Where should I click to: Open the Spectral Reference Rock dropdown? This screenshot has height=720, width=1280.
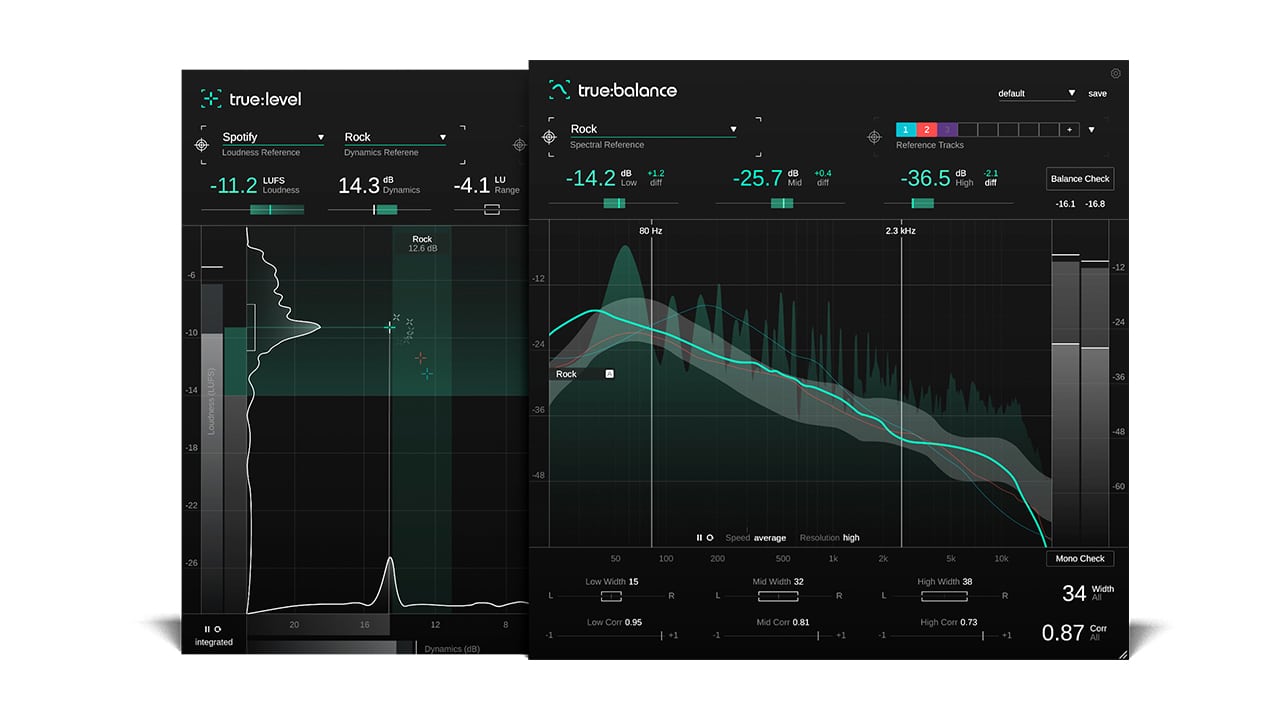pos(653,129)
